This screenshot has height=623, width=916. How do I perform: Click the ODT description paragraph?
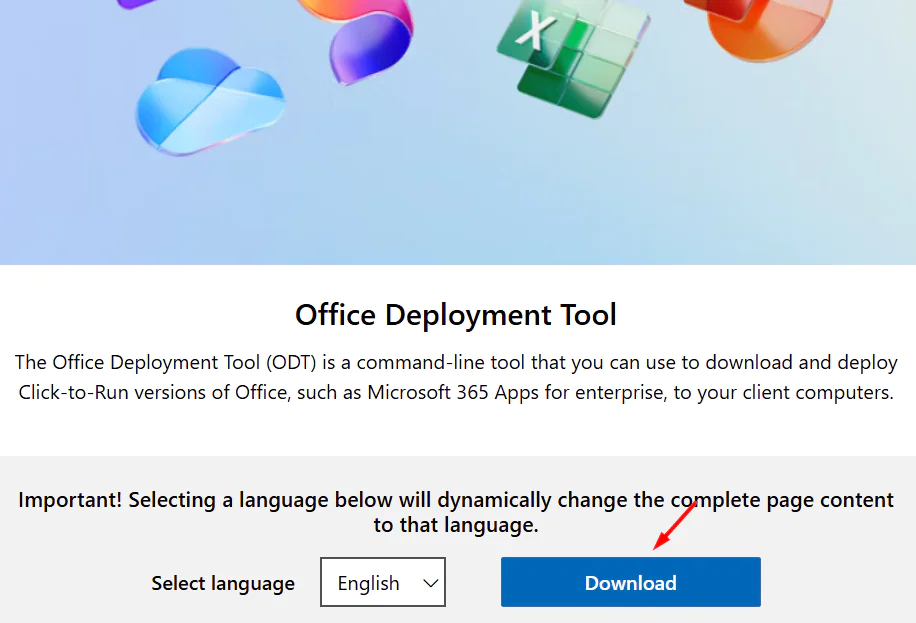pyautogui.click(x=456, y=377)
